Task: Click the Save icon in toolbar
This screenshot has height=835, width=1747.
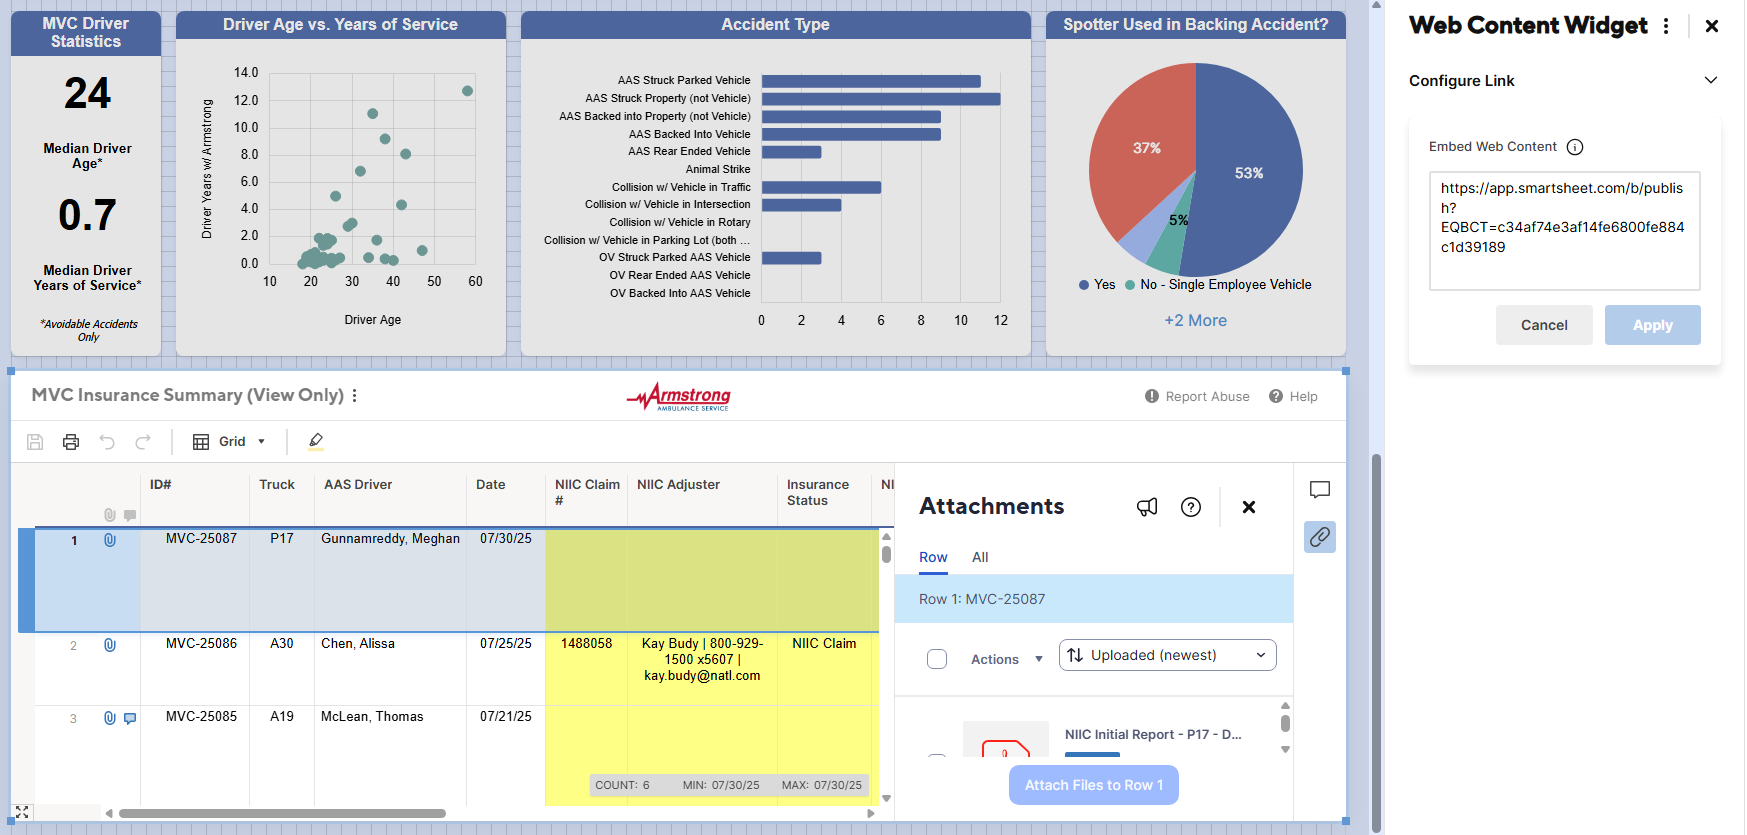Action: 35,442
